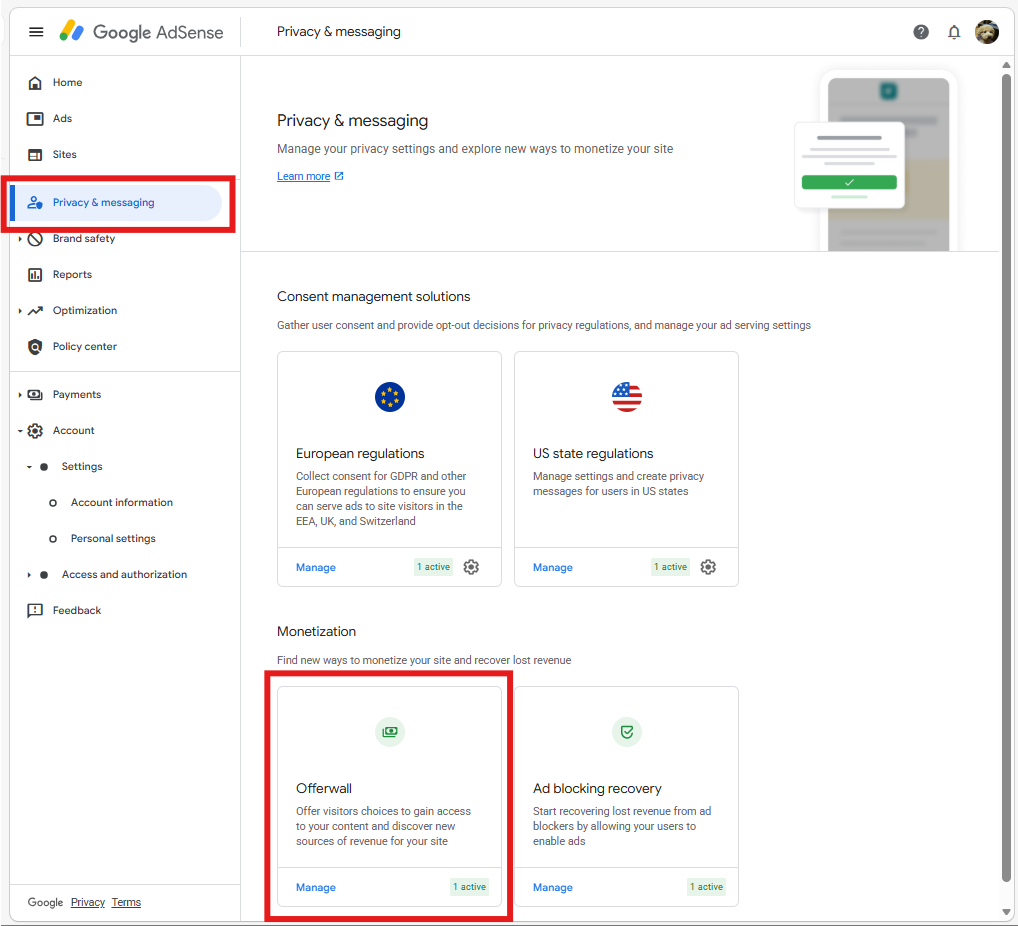Open the hamburger main menu
This screenshot has width=1018, height=926.
pyautogui.click(x=36, y=32)
